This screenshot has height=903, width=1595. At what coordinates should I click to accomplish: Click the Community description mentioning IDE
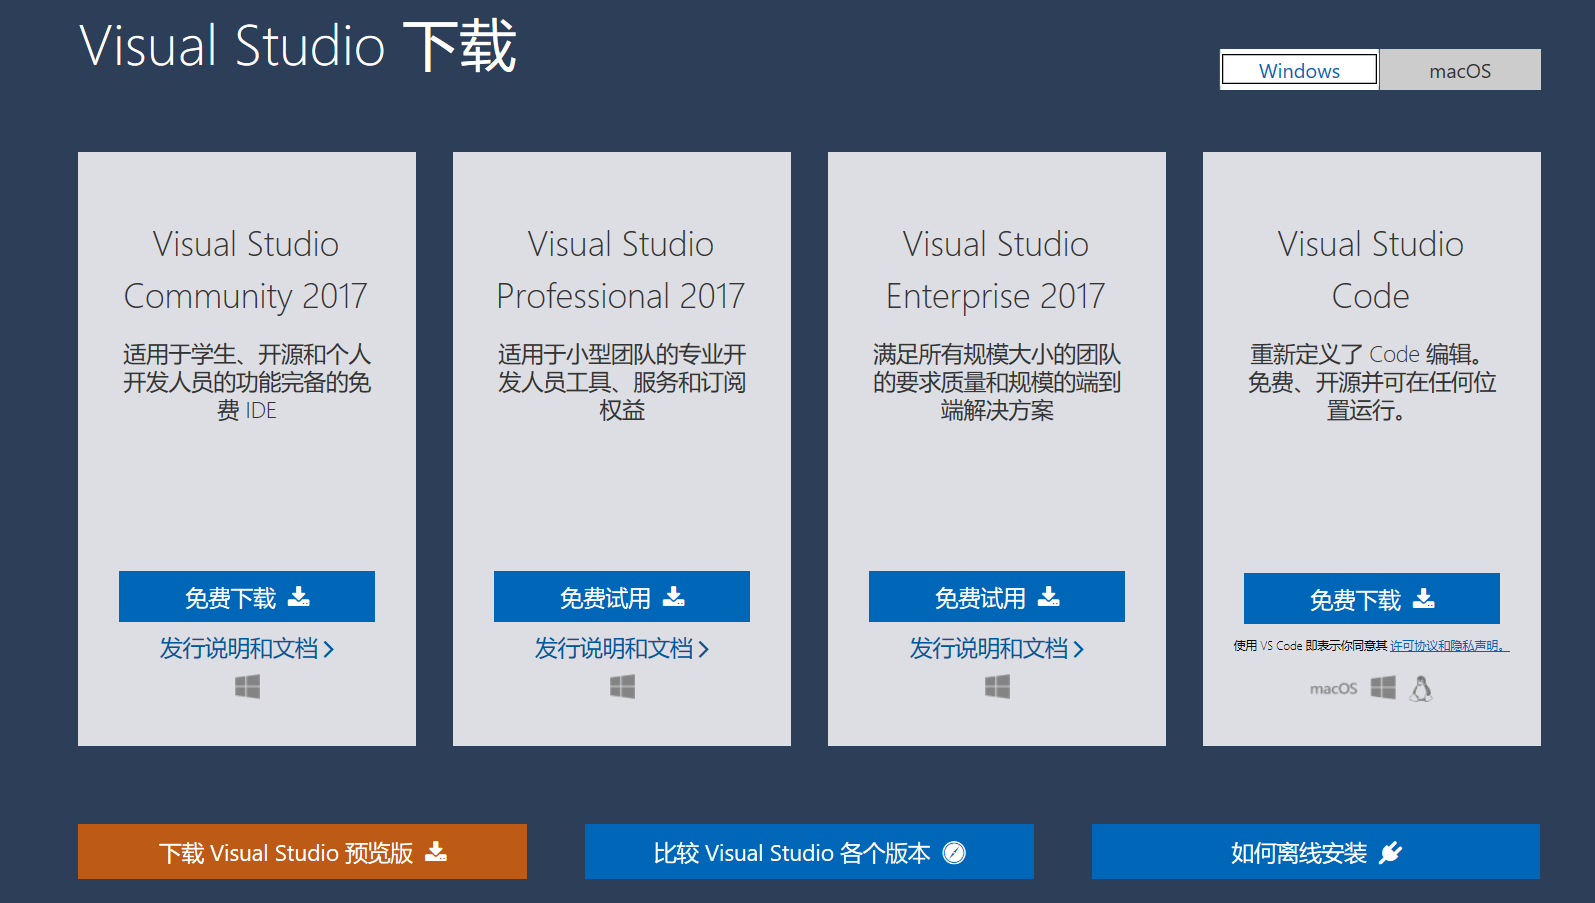point(247,382)
